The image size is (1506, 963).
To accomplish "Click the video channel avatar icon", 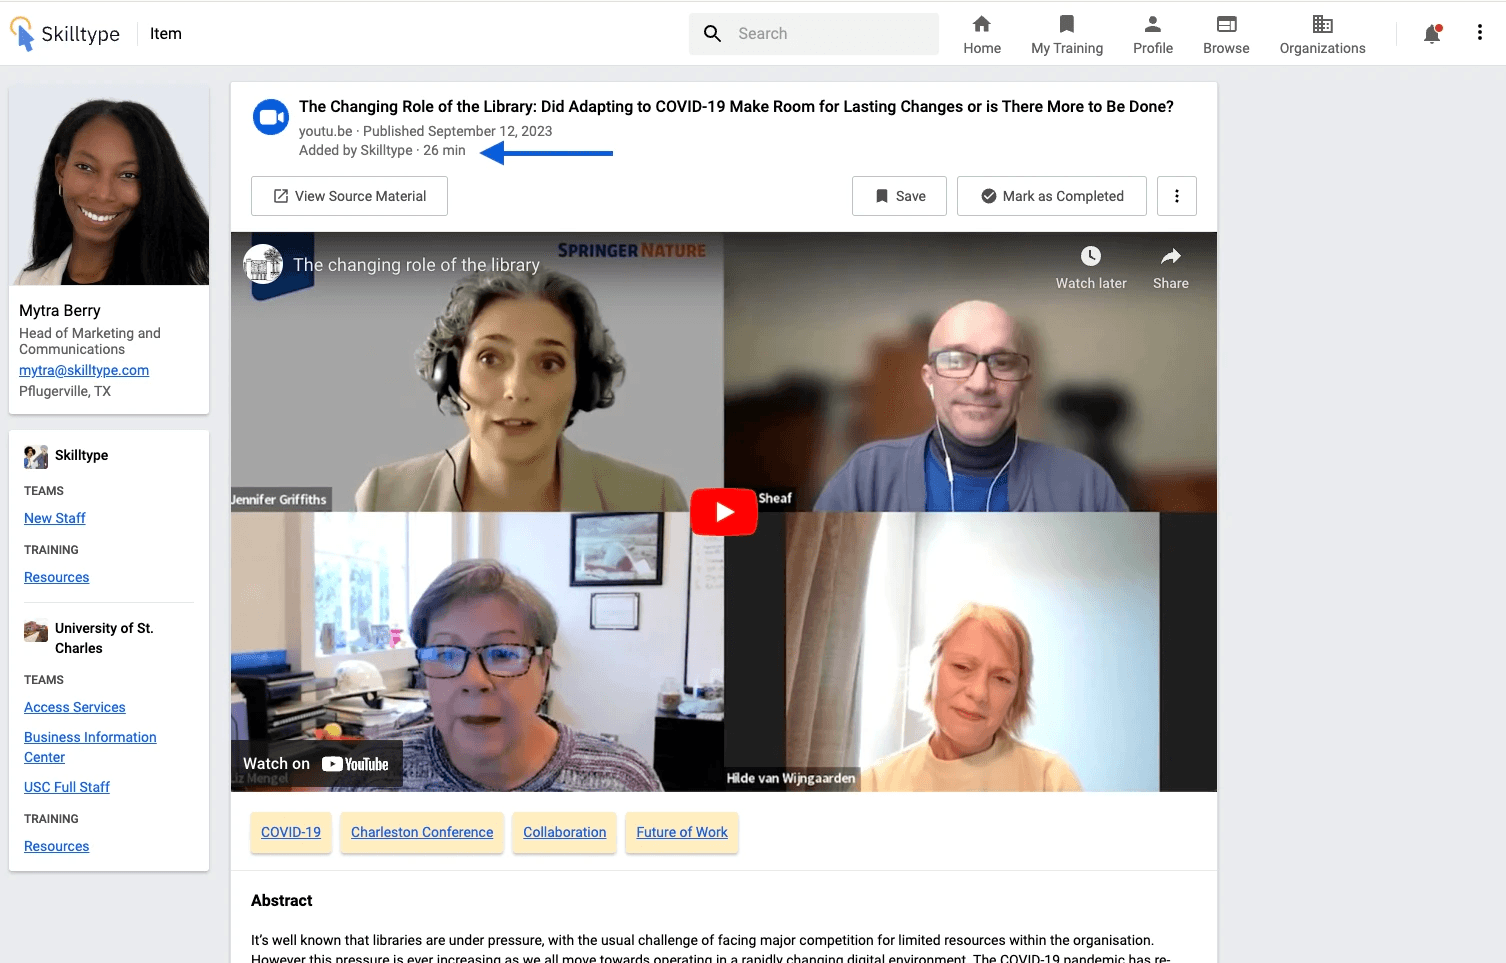I will point(263,265).
